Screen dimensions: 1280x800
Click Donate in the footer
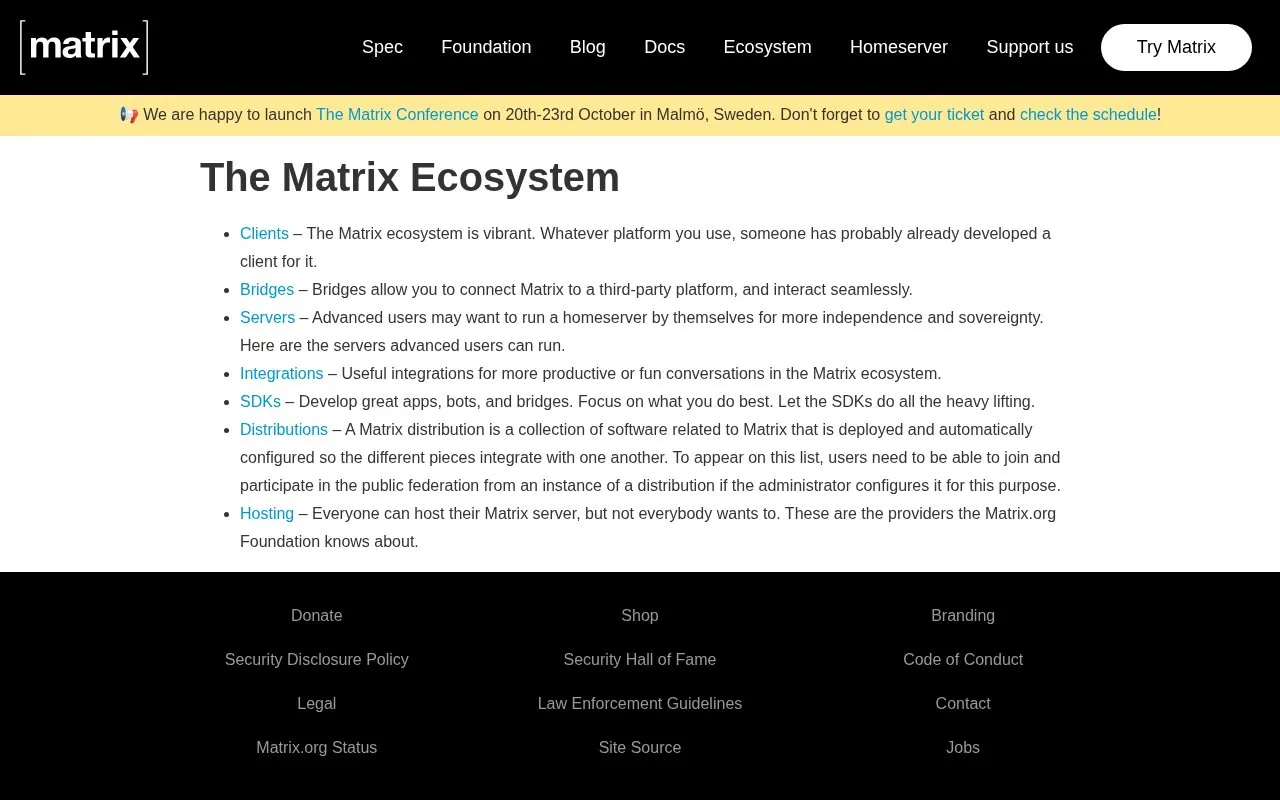point(317,616)
